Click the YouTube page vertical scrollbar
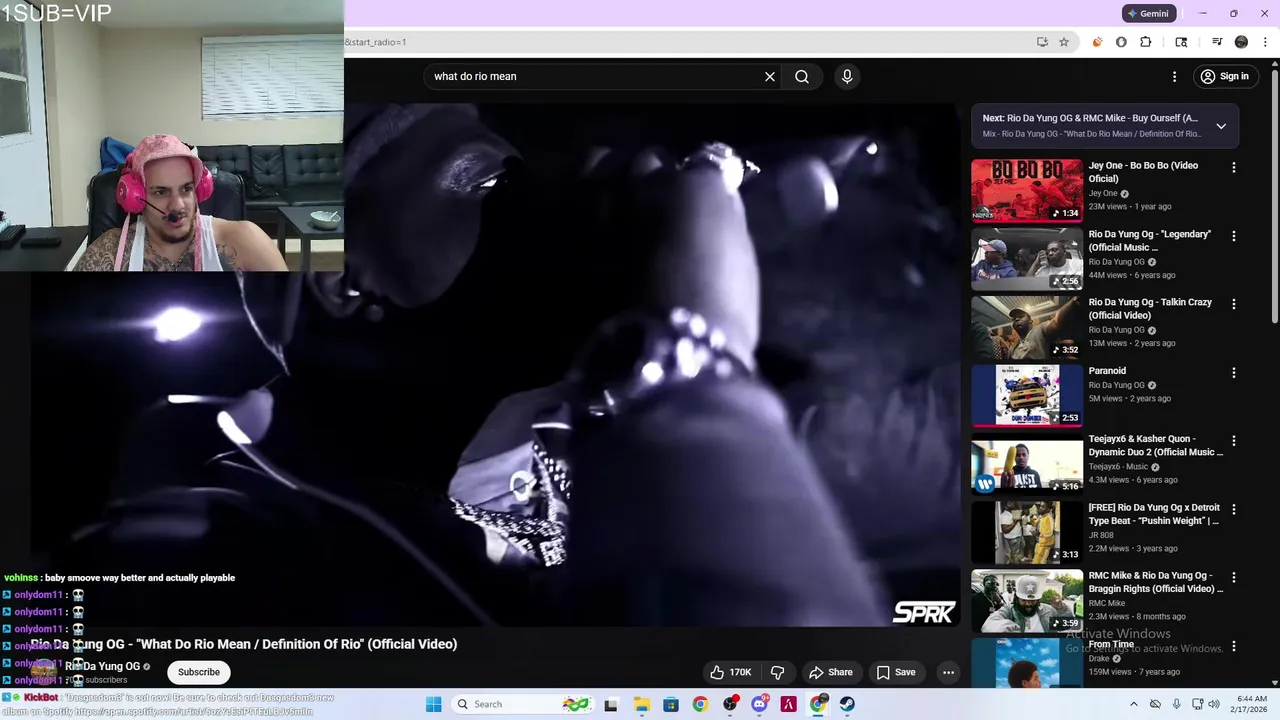The height and width of the screenshot is (720, 1280). 1274,195
